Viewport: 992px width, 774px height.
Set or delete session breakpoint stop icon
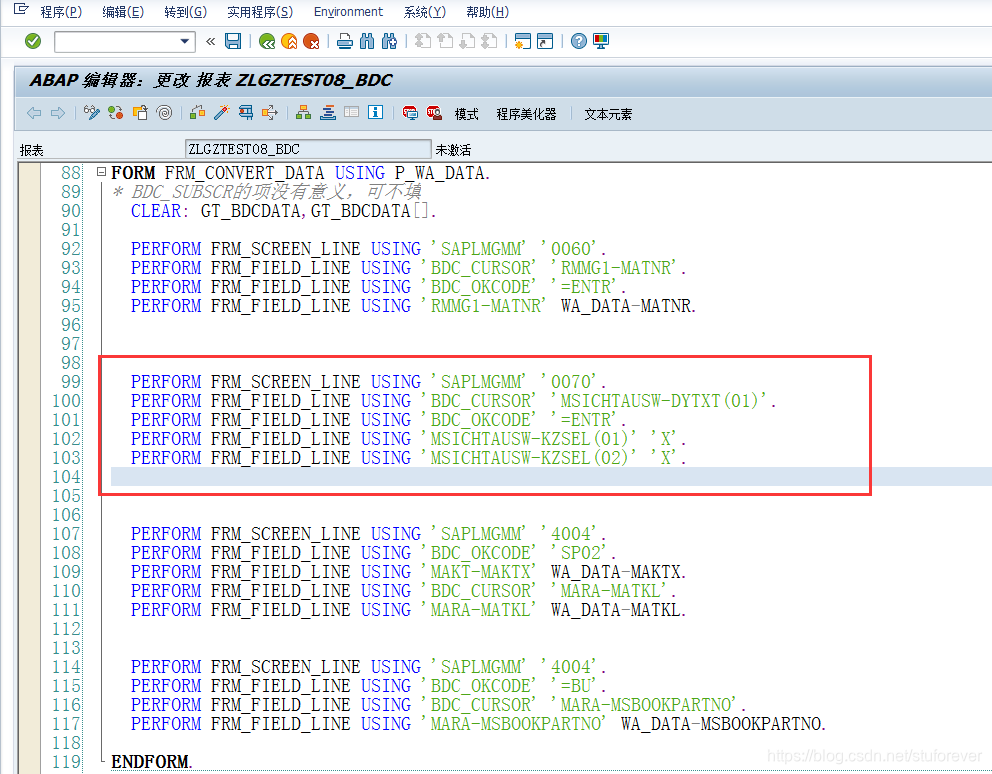pos(410,113)
